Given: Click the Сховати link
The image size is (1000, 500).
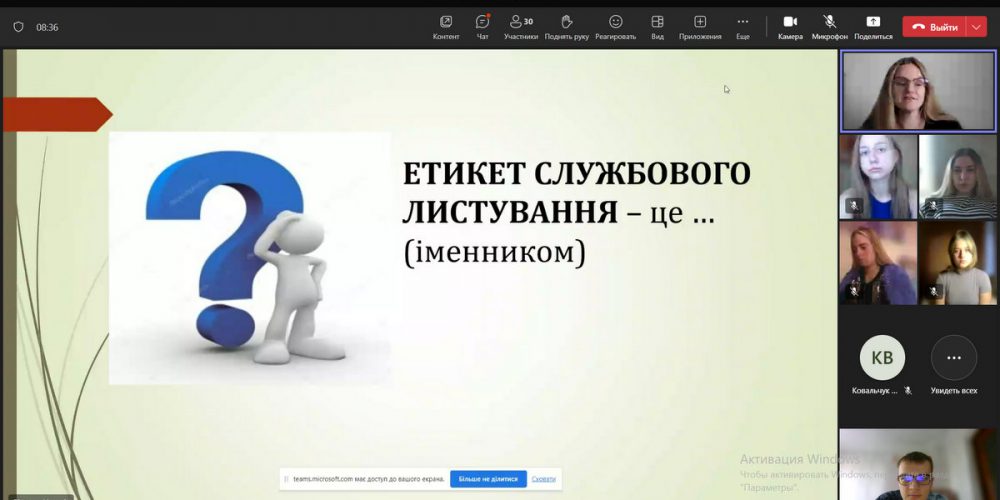Looking at the screenshot, I should 543,479.
